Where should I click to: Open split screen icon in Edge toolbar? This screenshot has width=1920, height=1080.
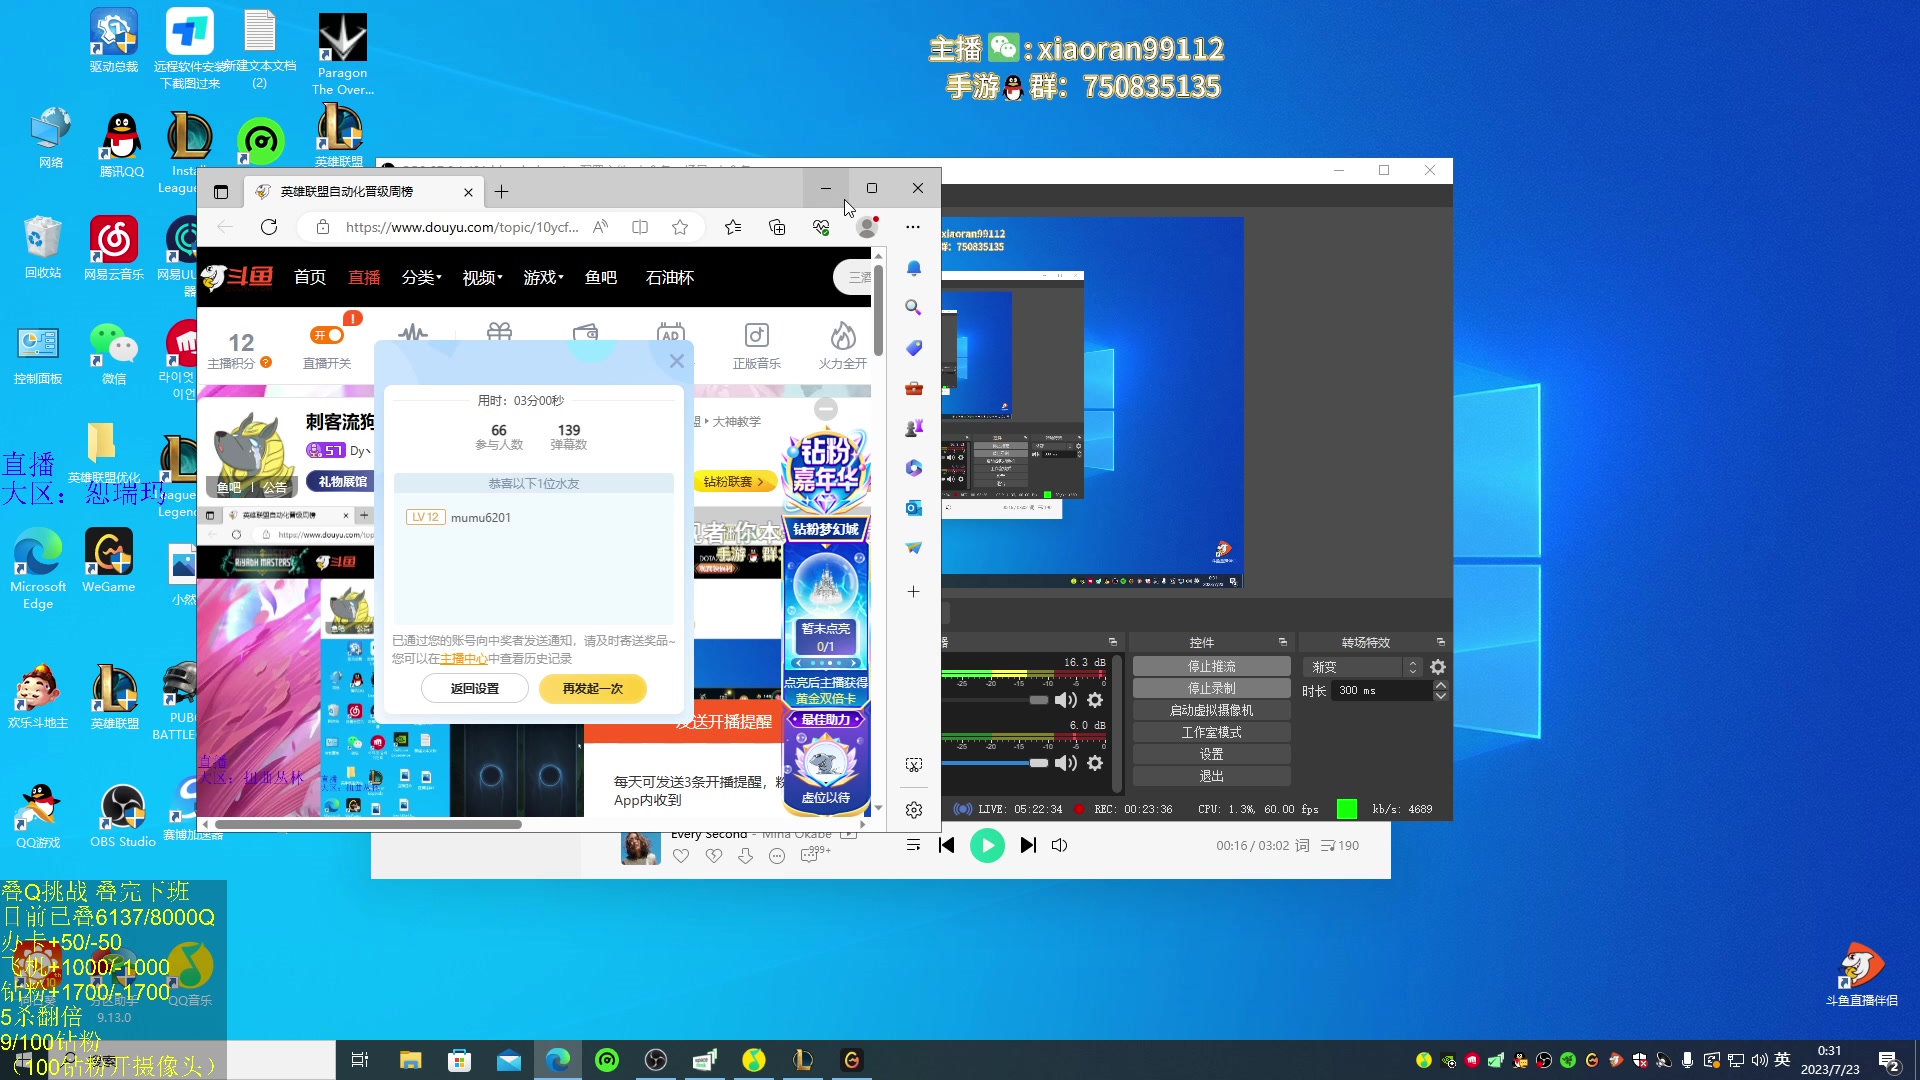[640, 227]
